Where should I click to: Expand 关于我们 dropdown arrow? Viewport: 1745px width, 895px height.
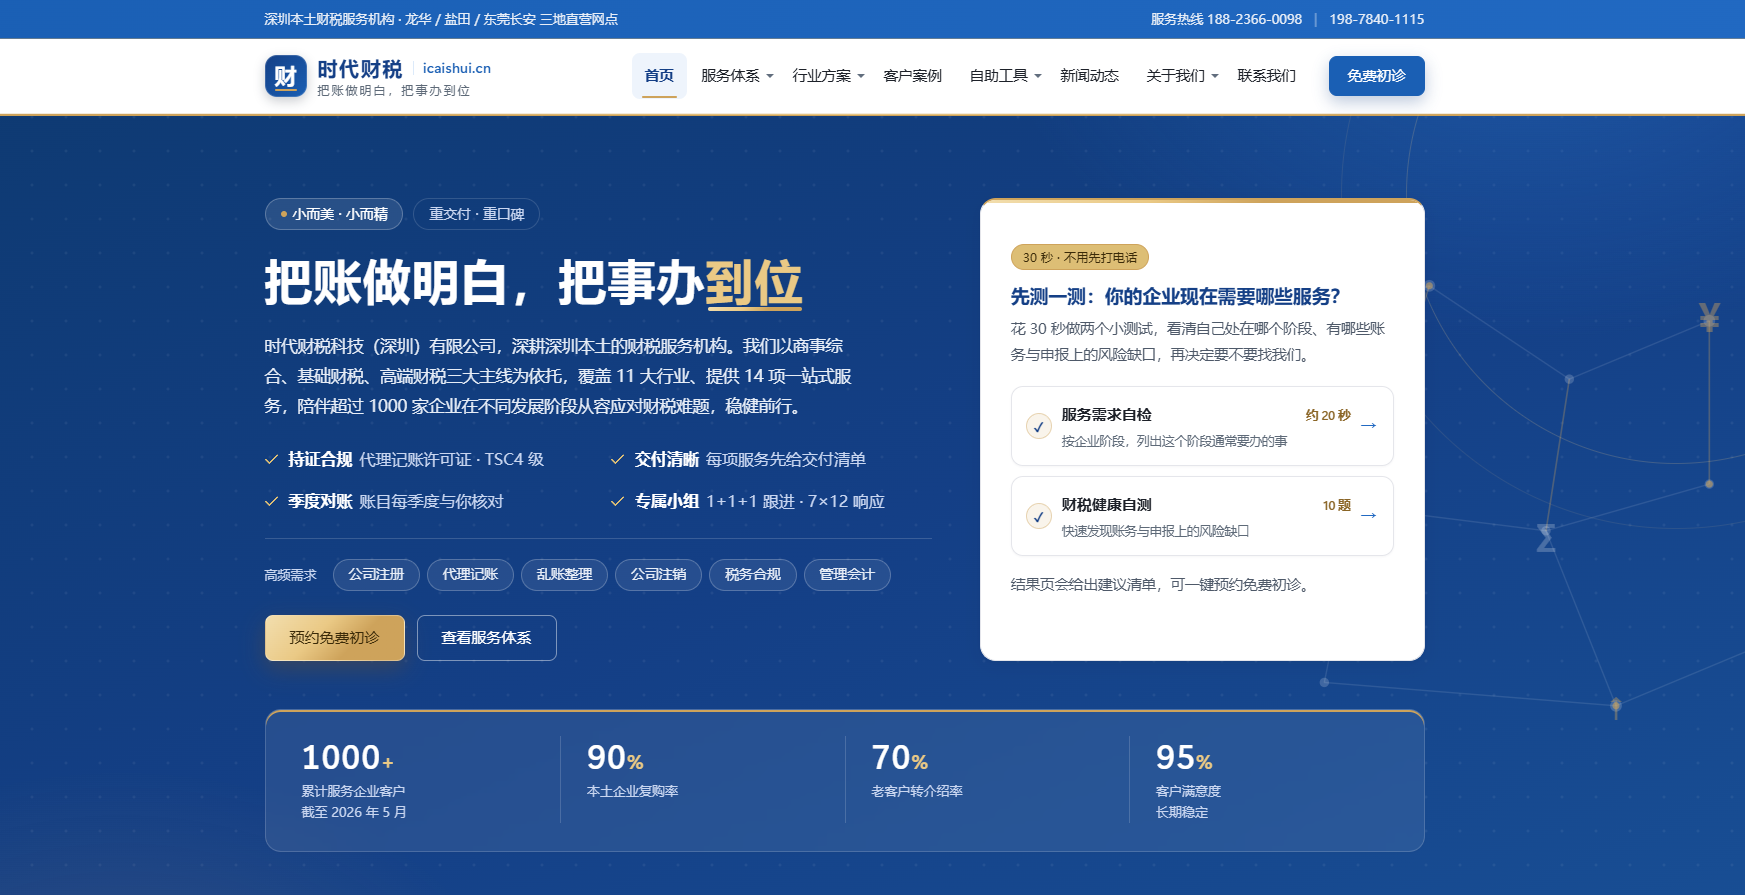pos(1215,76)
